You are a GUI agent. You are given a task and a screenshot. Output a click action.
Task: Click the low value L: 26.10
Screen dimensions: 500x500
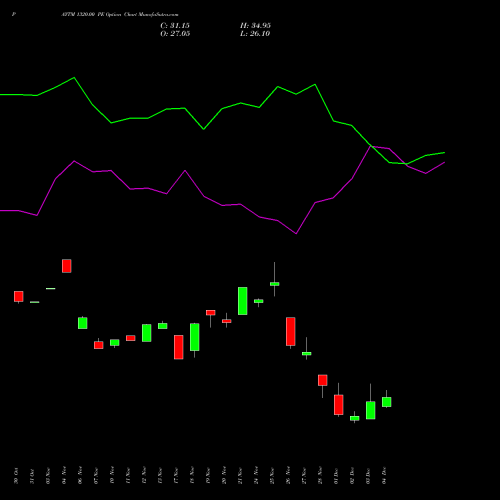pos(255,34)
